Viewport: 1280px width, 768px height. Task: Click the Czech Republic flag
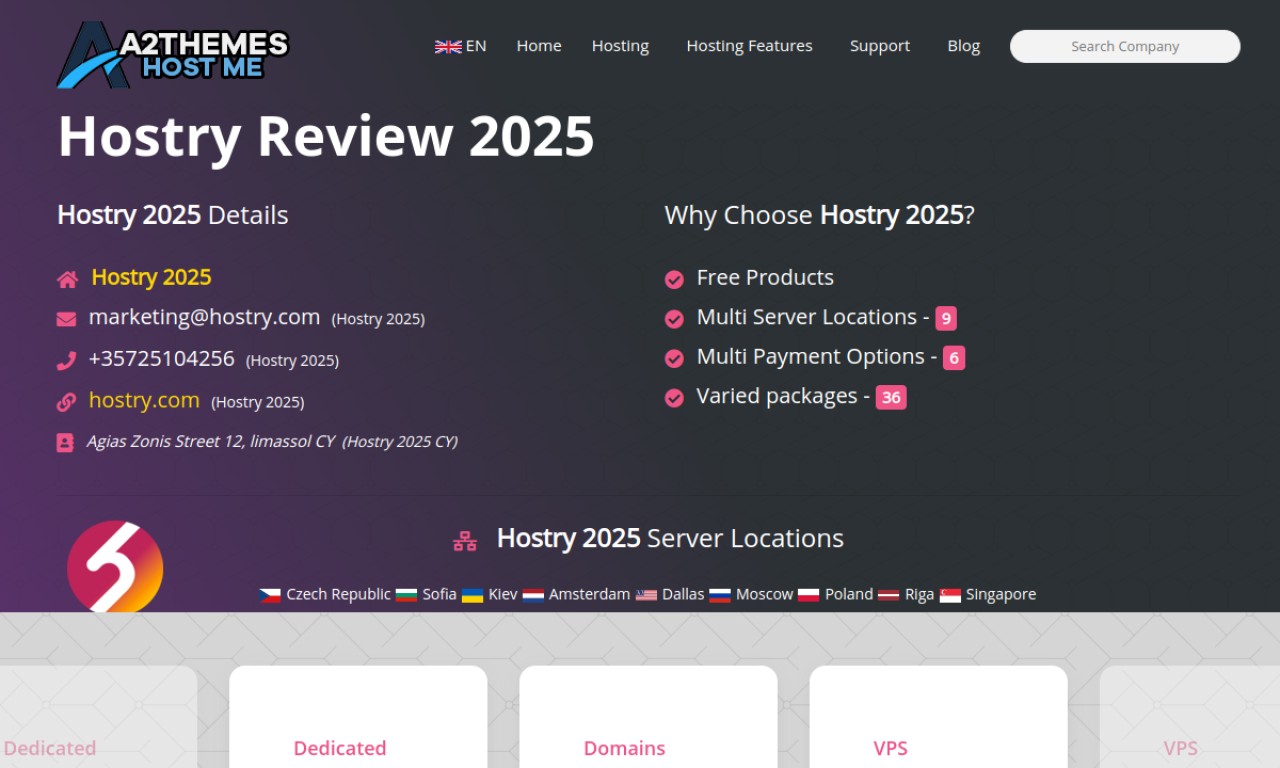pos(270,595)
